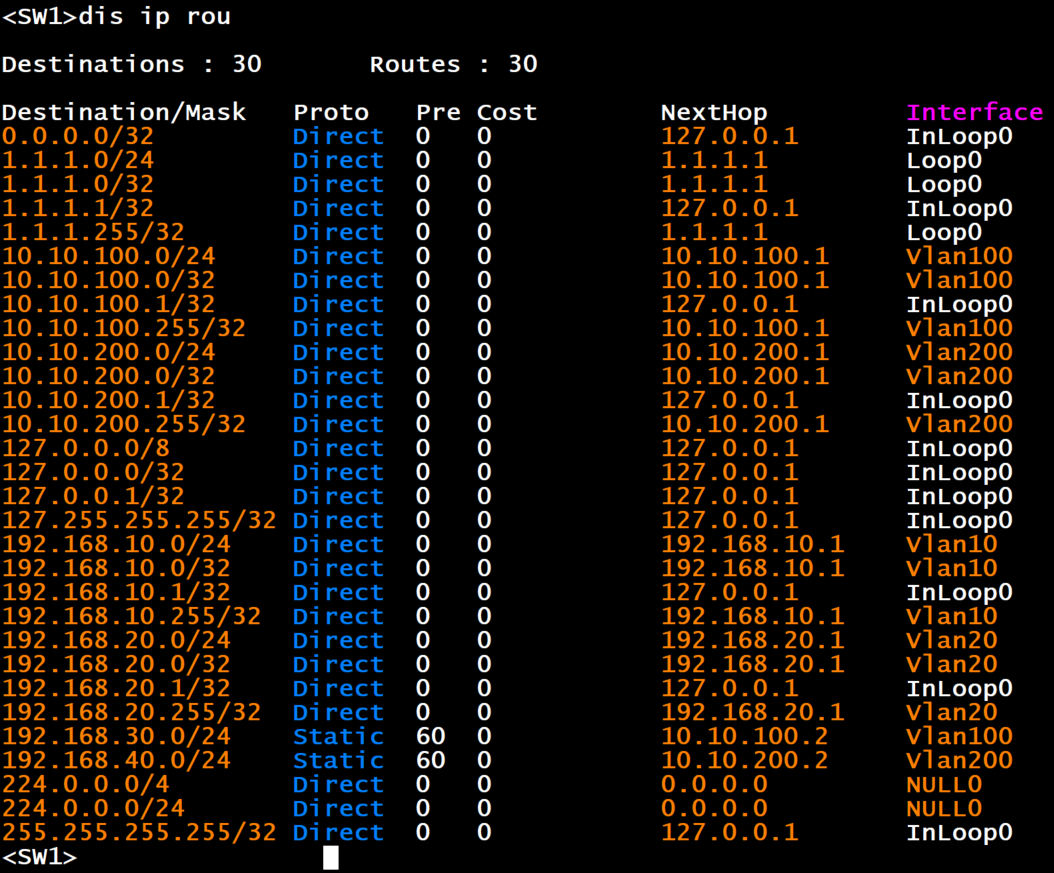Click Vlan100 interface on 192.168.30.0/24 row
The width and height of the screenshot is (1054, 873).
point(959,737)
